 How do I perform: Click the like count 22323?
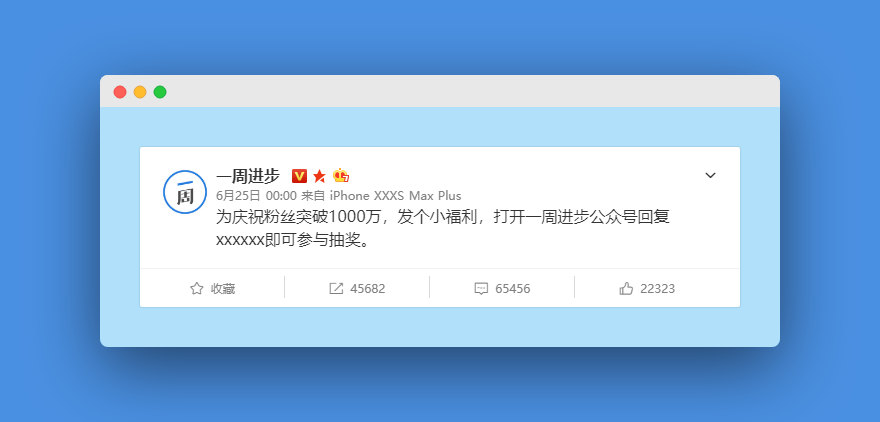(x=657, y=289)
